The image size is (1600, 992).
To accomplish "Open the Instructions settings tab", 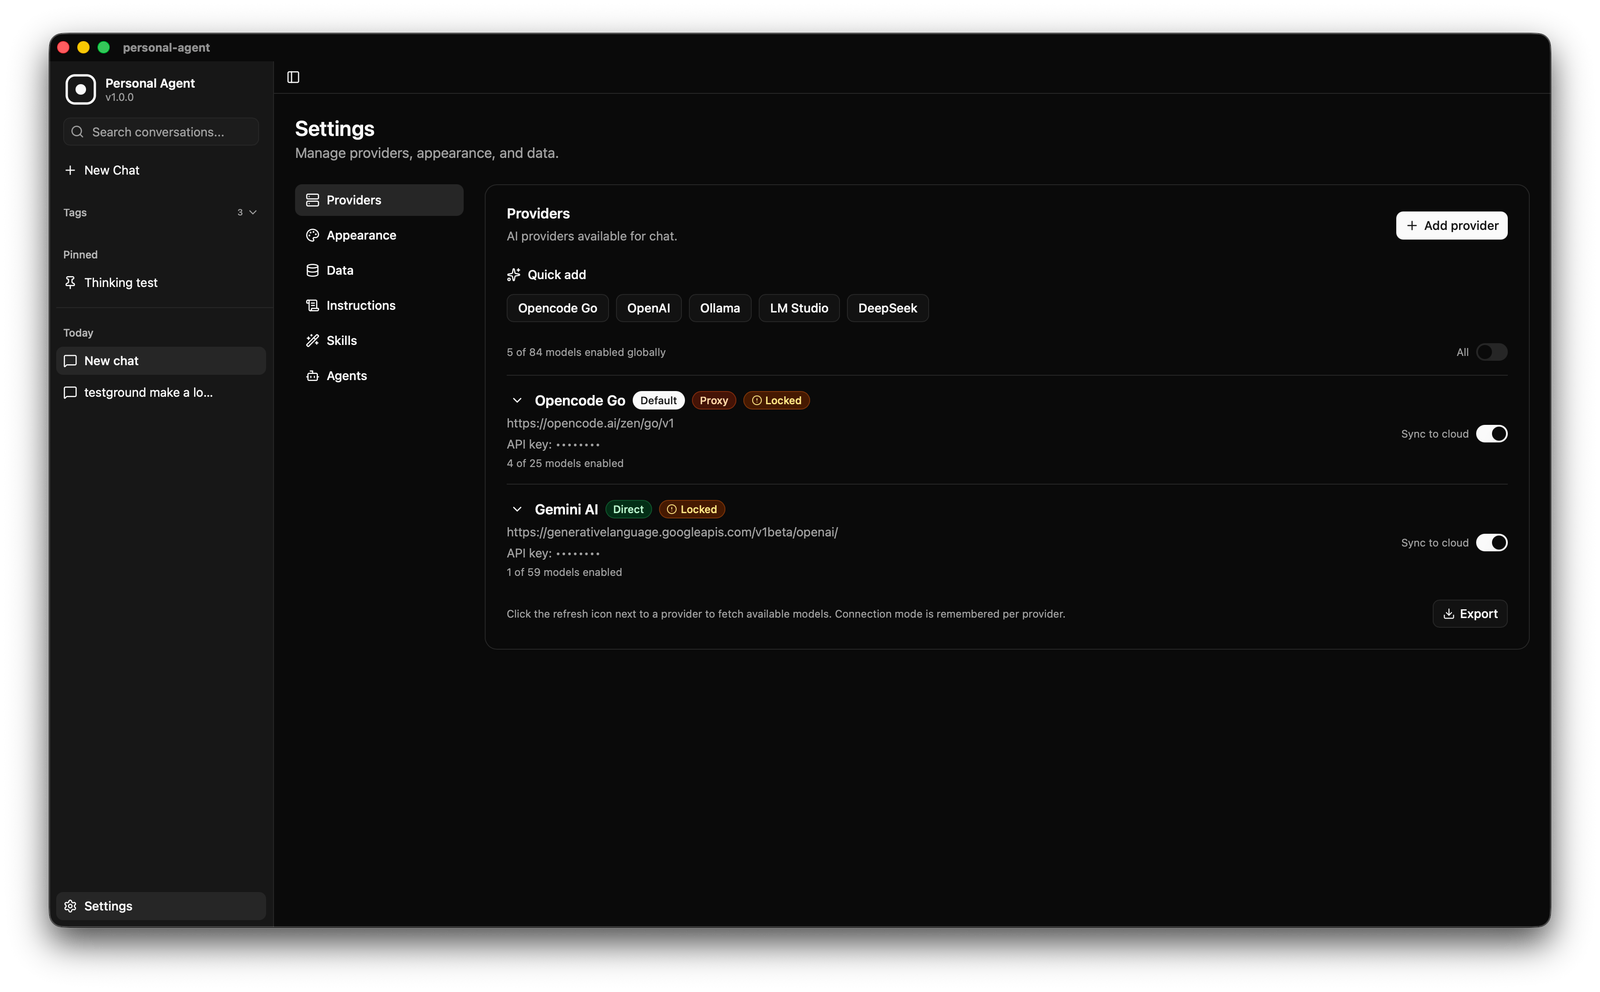I will pyautogui.click(x=379, y=305).
